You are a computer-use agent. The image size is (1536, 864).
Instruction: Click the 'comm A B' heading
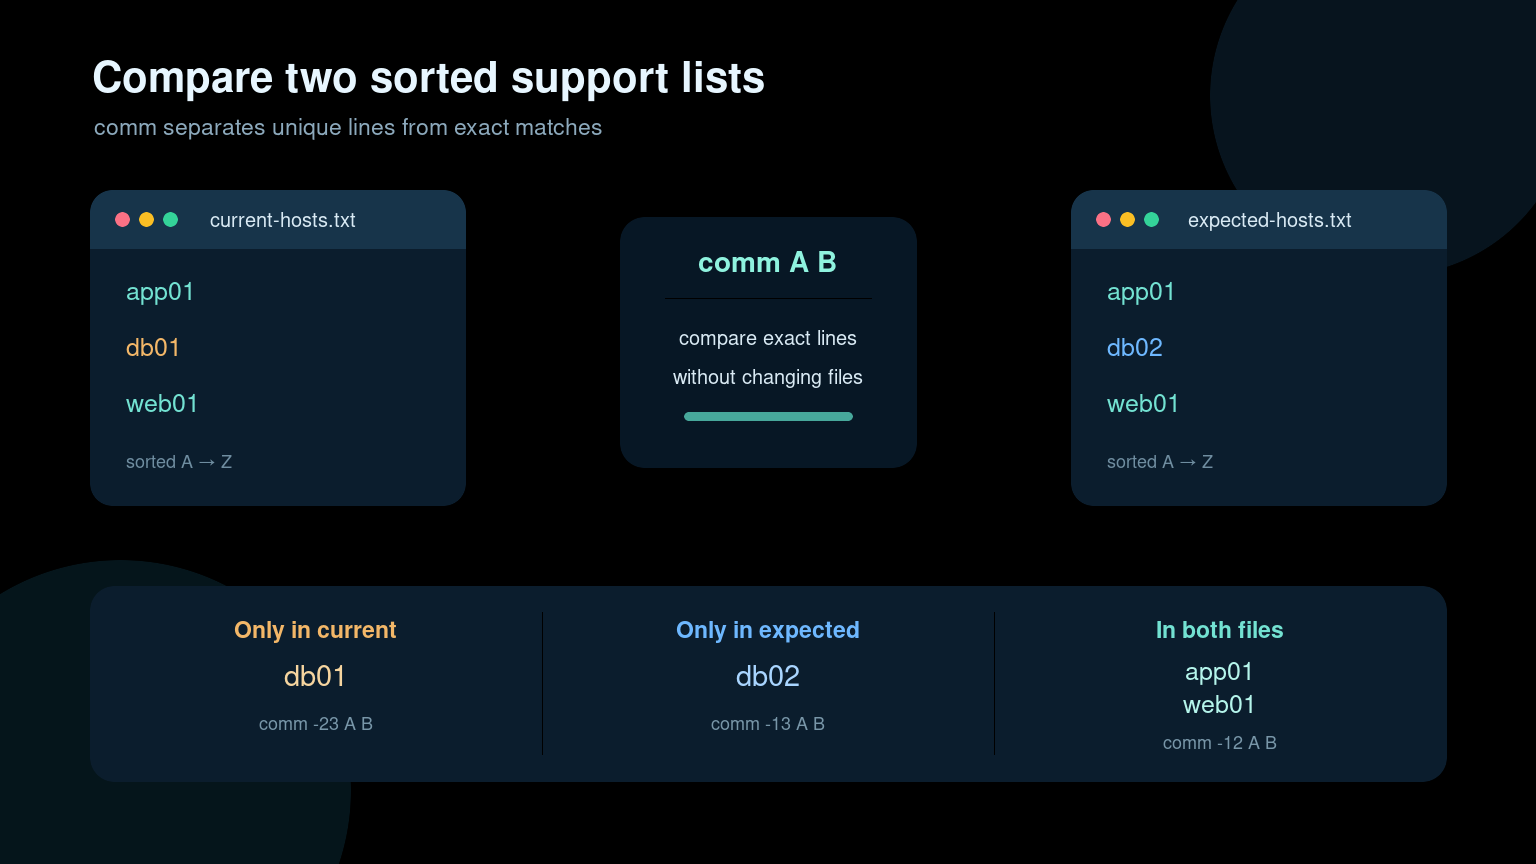(x=767, y=262)
